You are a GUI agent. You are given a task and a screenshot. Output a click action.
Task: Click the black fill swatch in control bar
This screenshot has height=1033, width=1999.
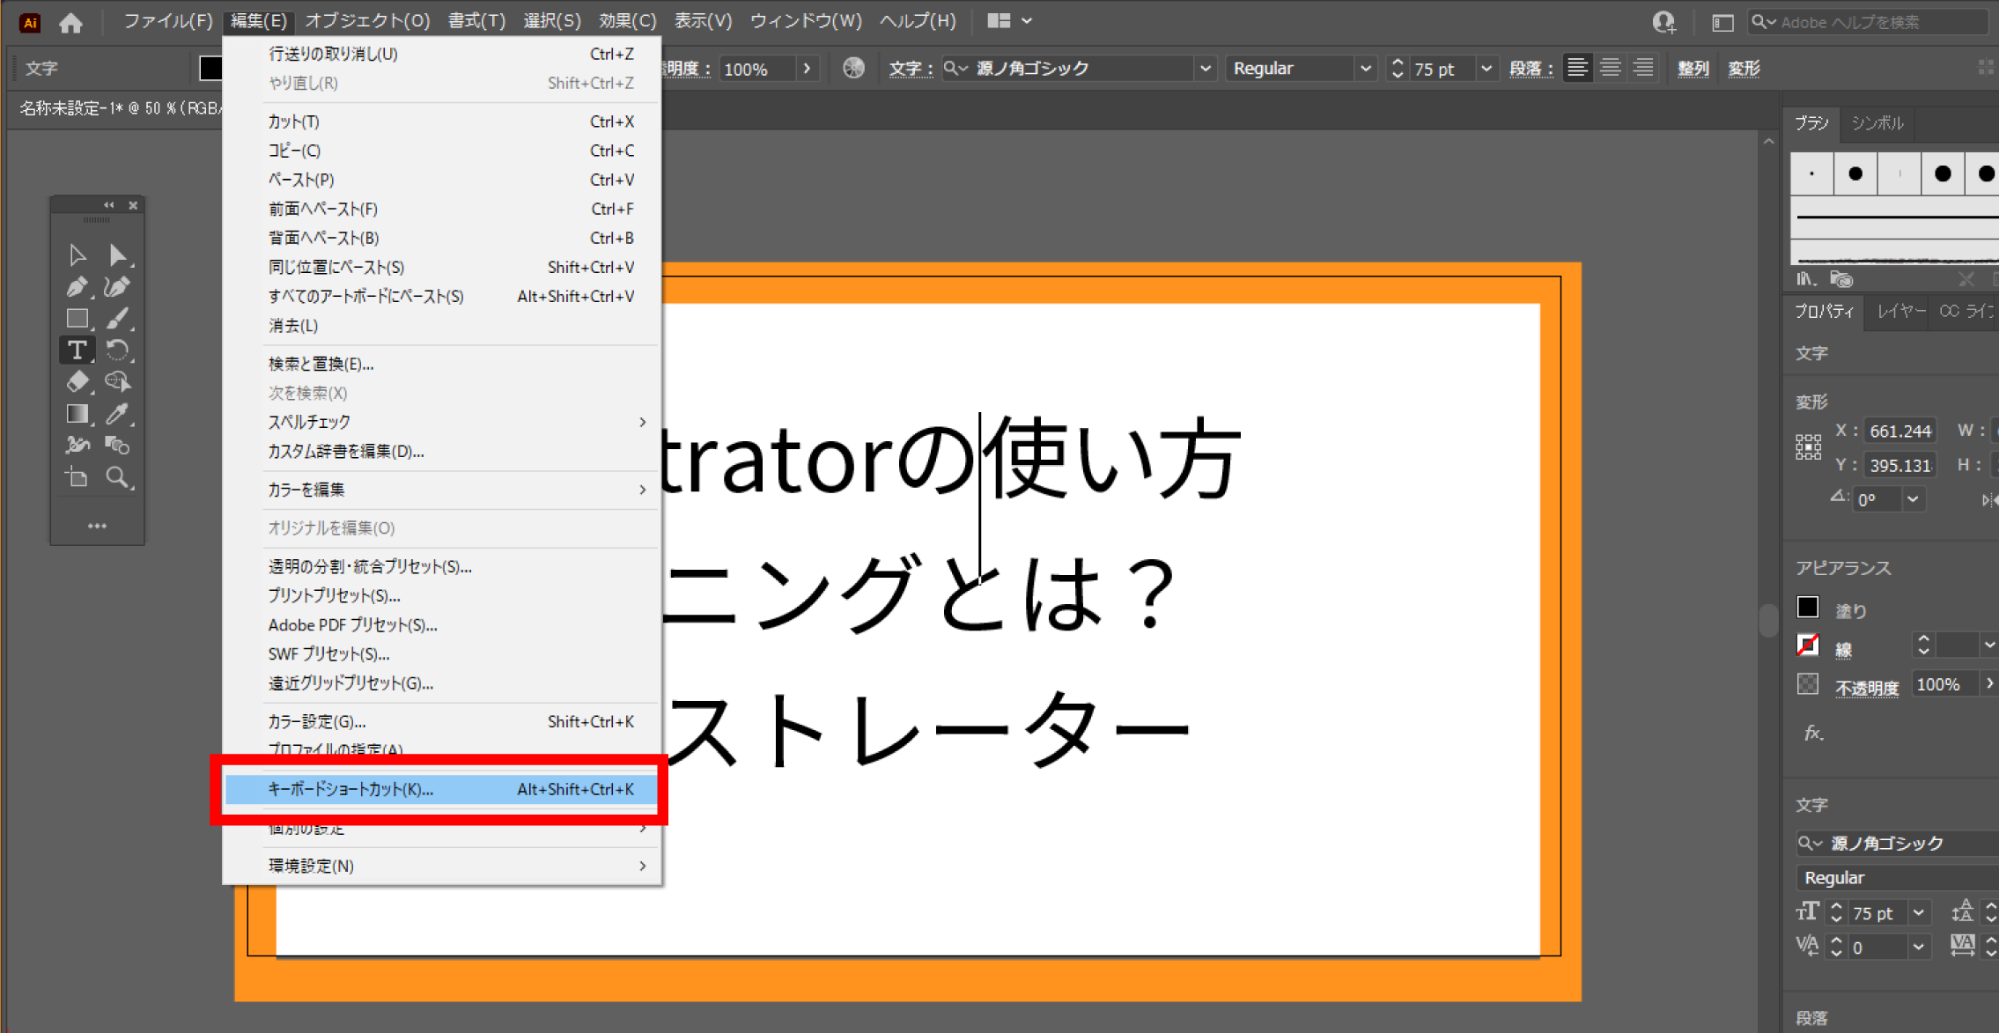coord(210,68)
